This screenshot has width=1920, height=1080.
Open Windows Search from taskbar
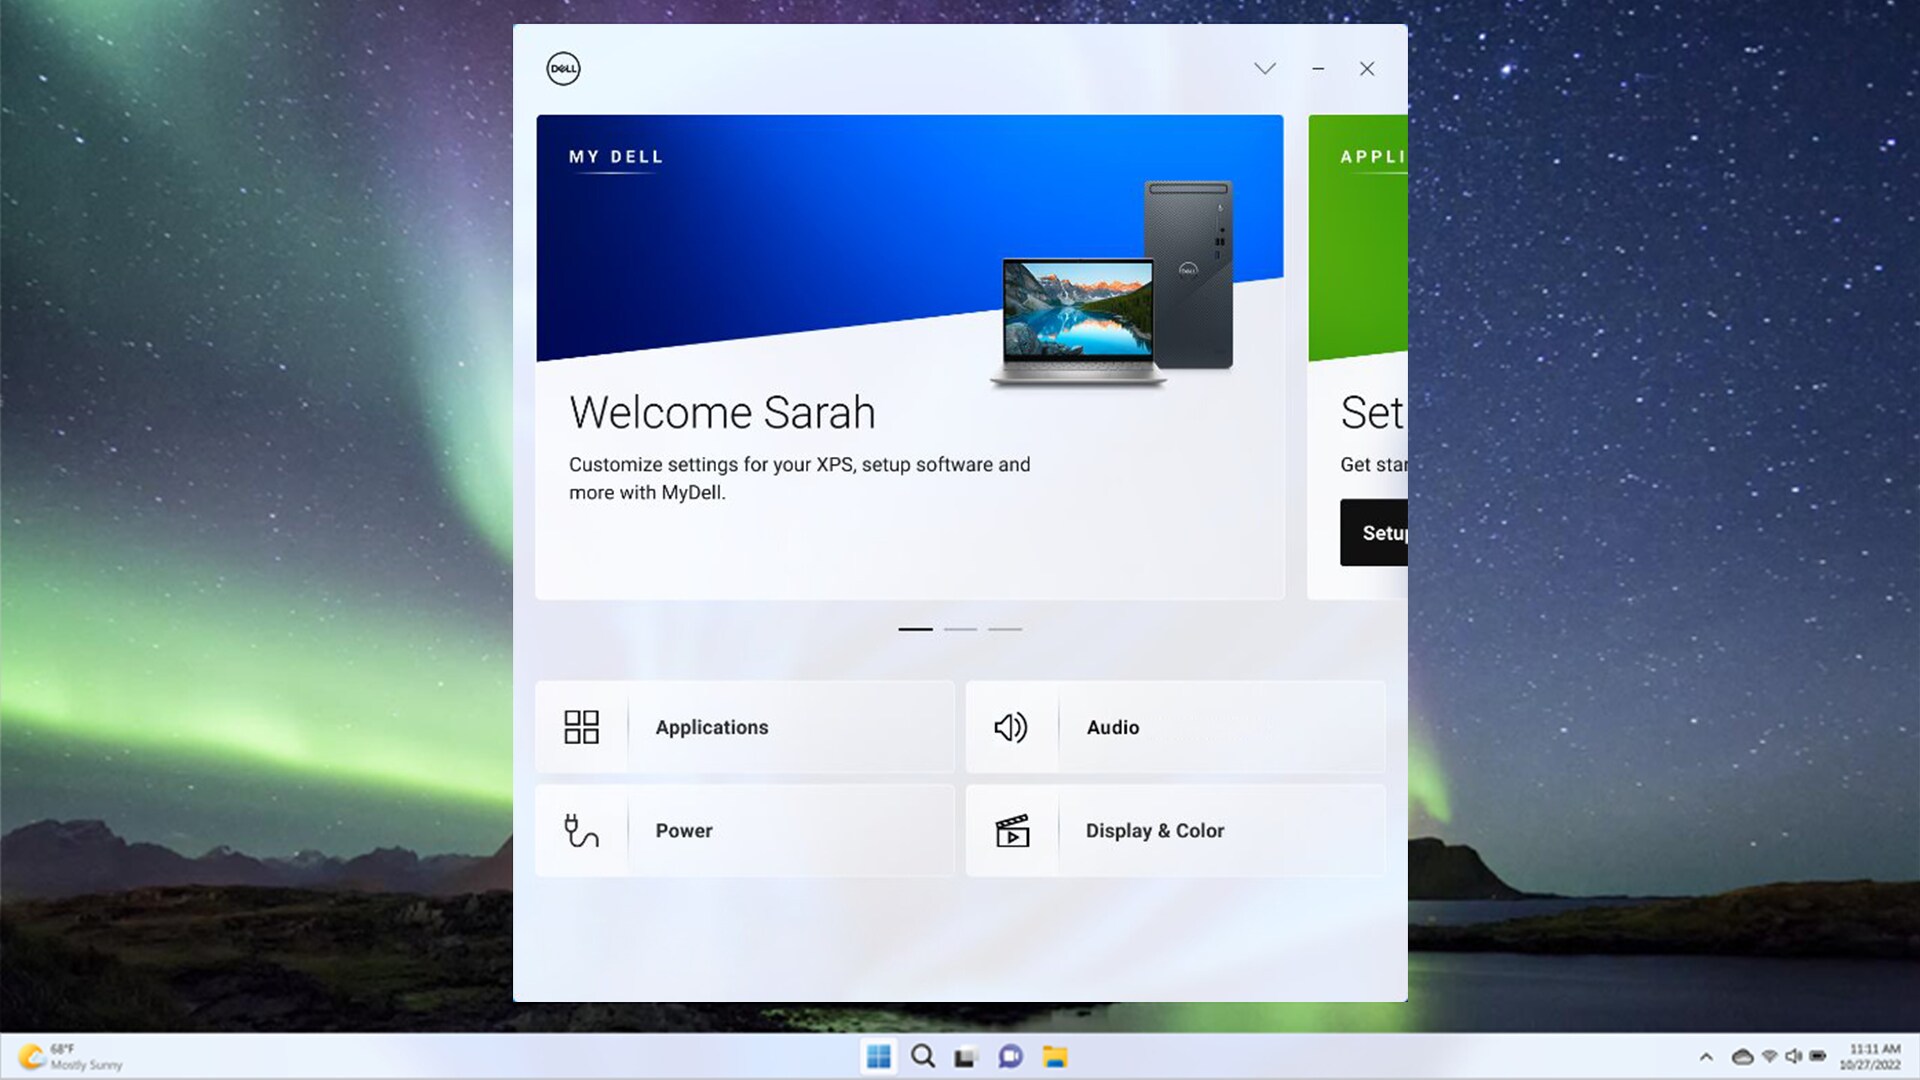click(x=923, y=1055)
